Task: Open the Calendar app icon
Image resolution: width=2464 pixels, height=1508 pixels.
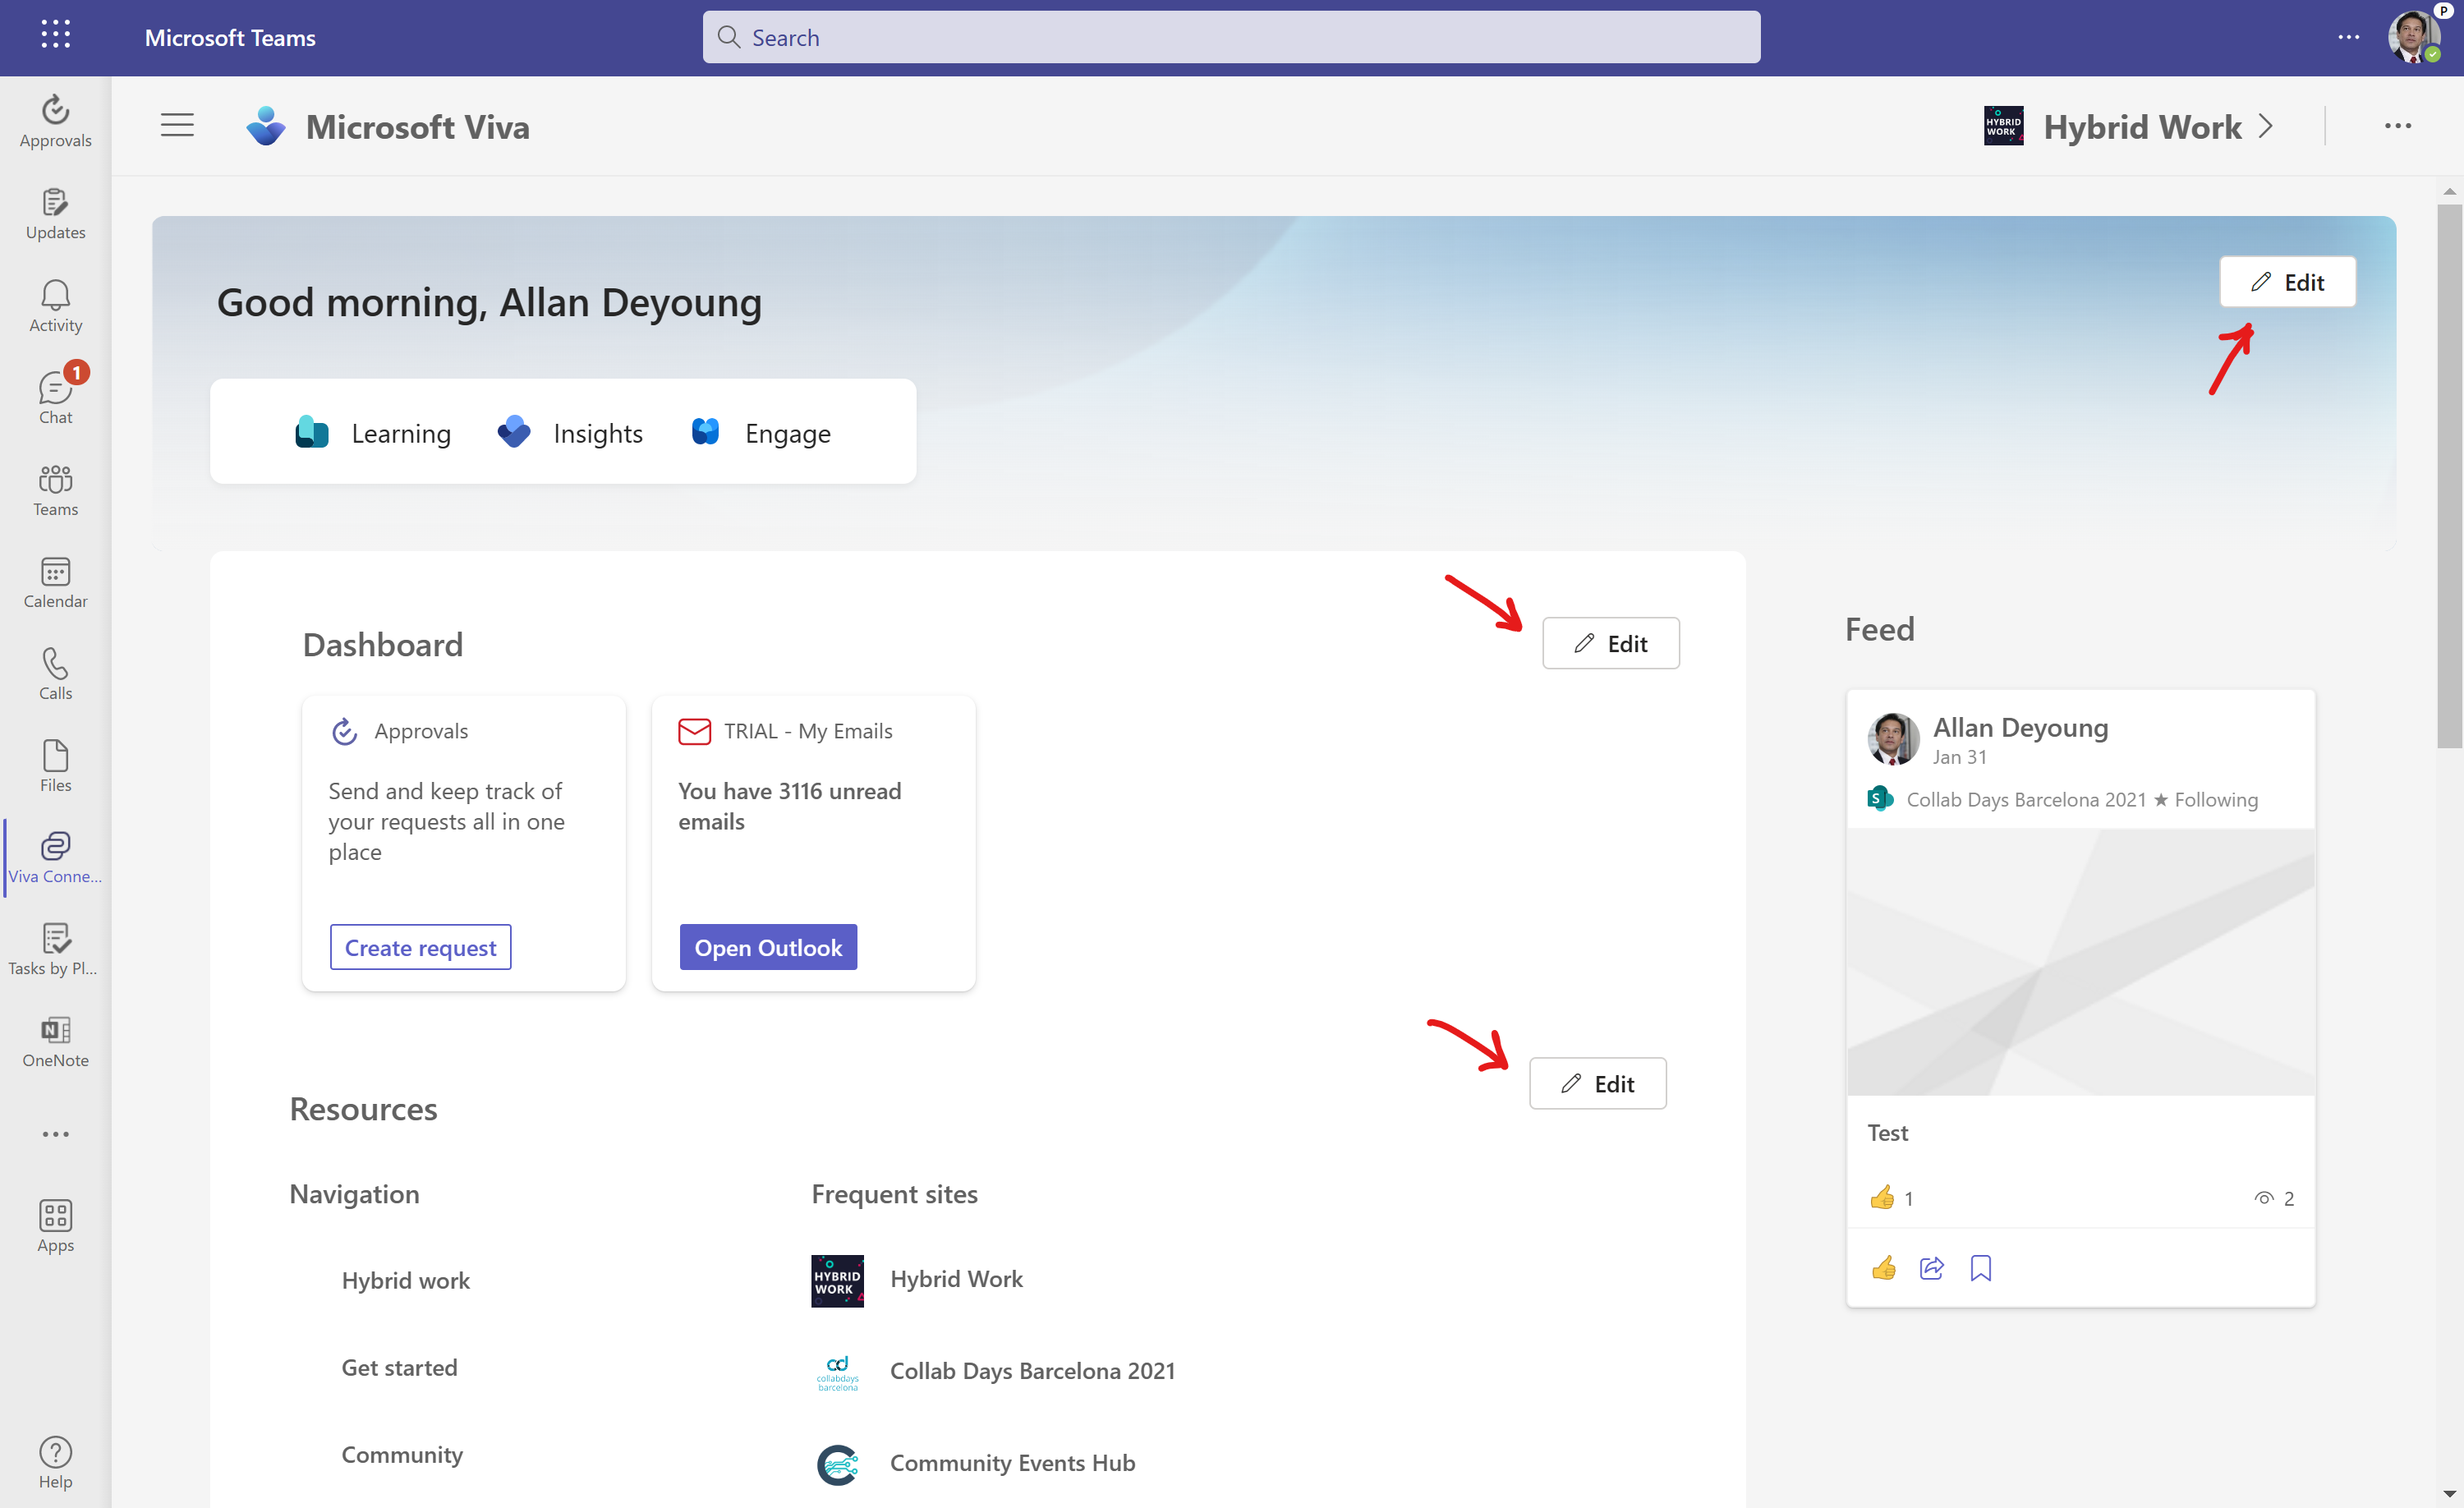Action: click(55, 582)
